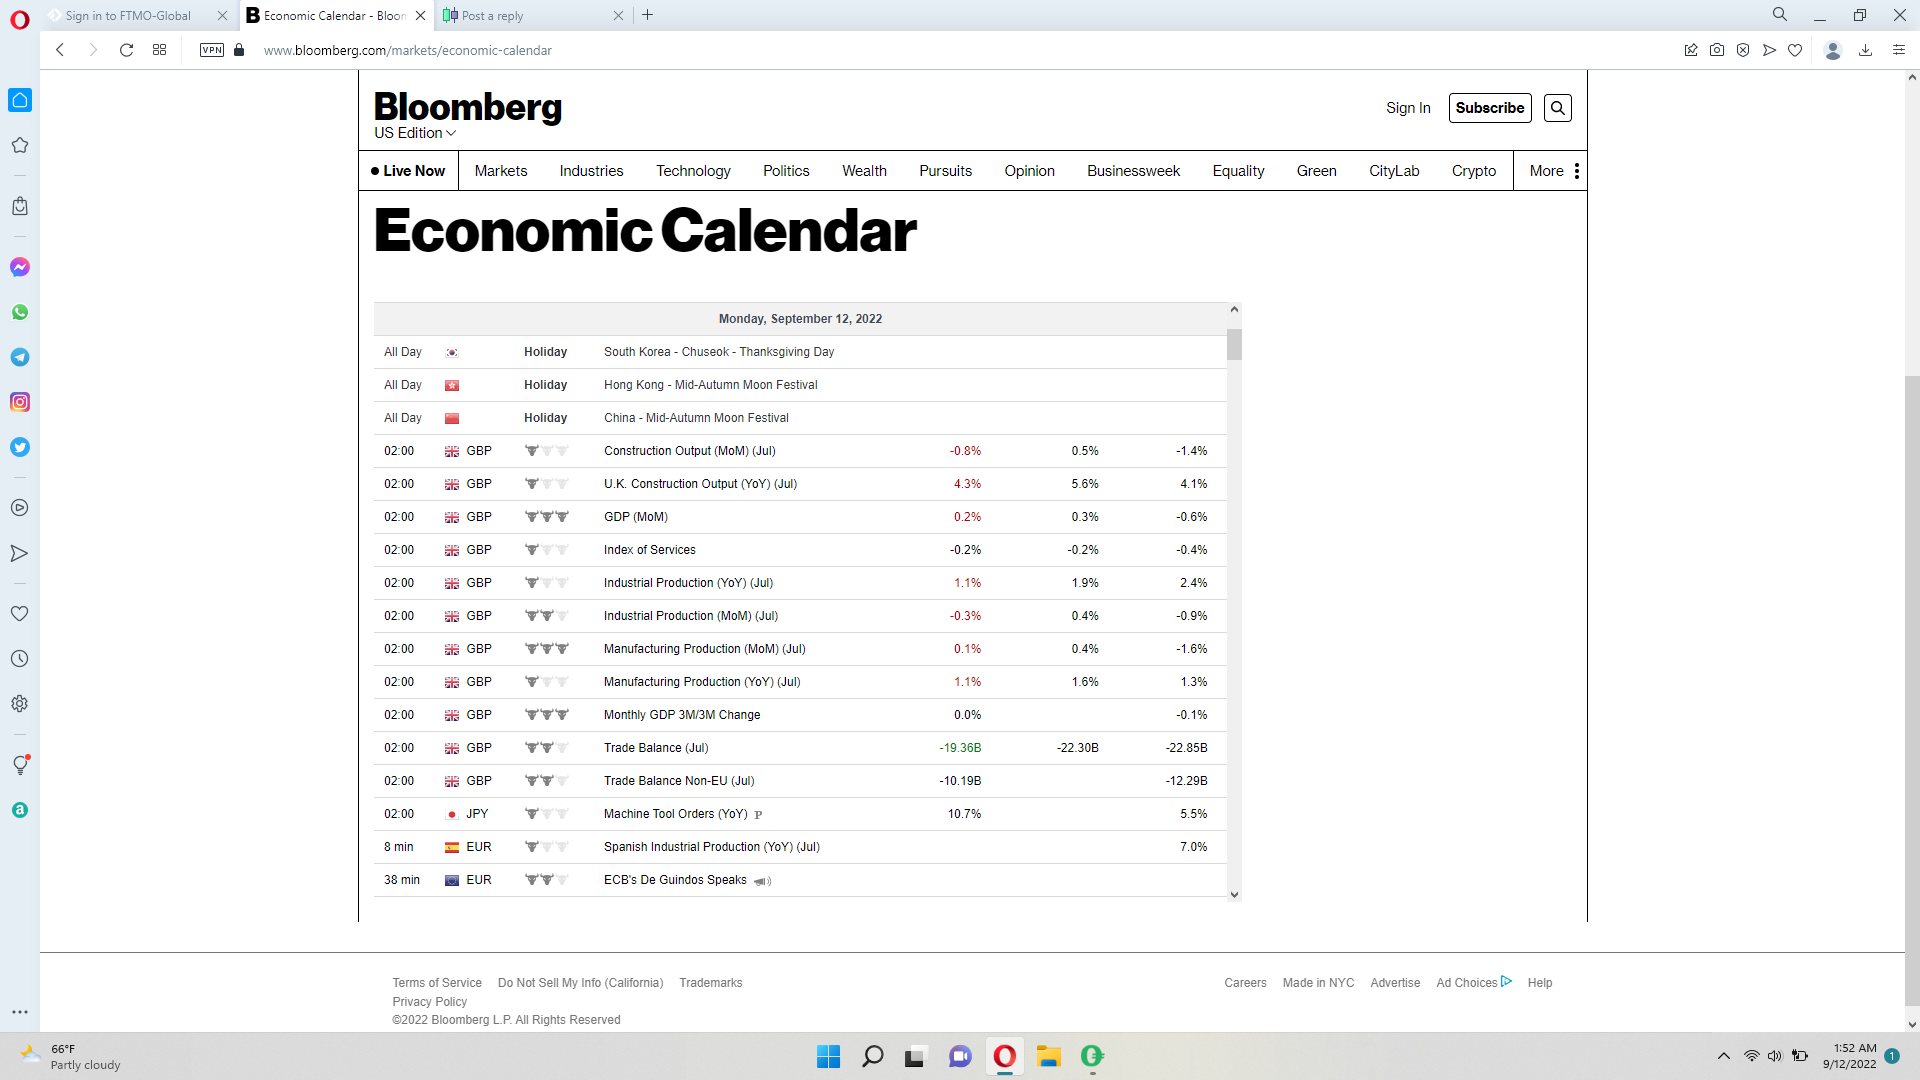The width and height of the screenshot is (1920, 1080).
Task: Click the Subscribe button
Action: pos(1489,108)
